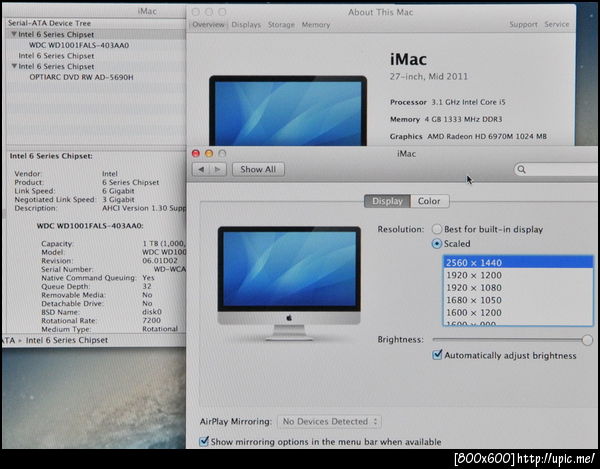The height and width of the screenshot is (469, 600).
Task: Minimize the Displays preference window
Action: pos(209,153)
